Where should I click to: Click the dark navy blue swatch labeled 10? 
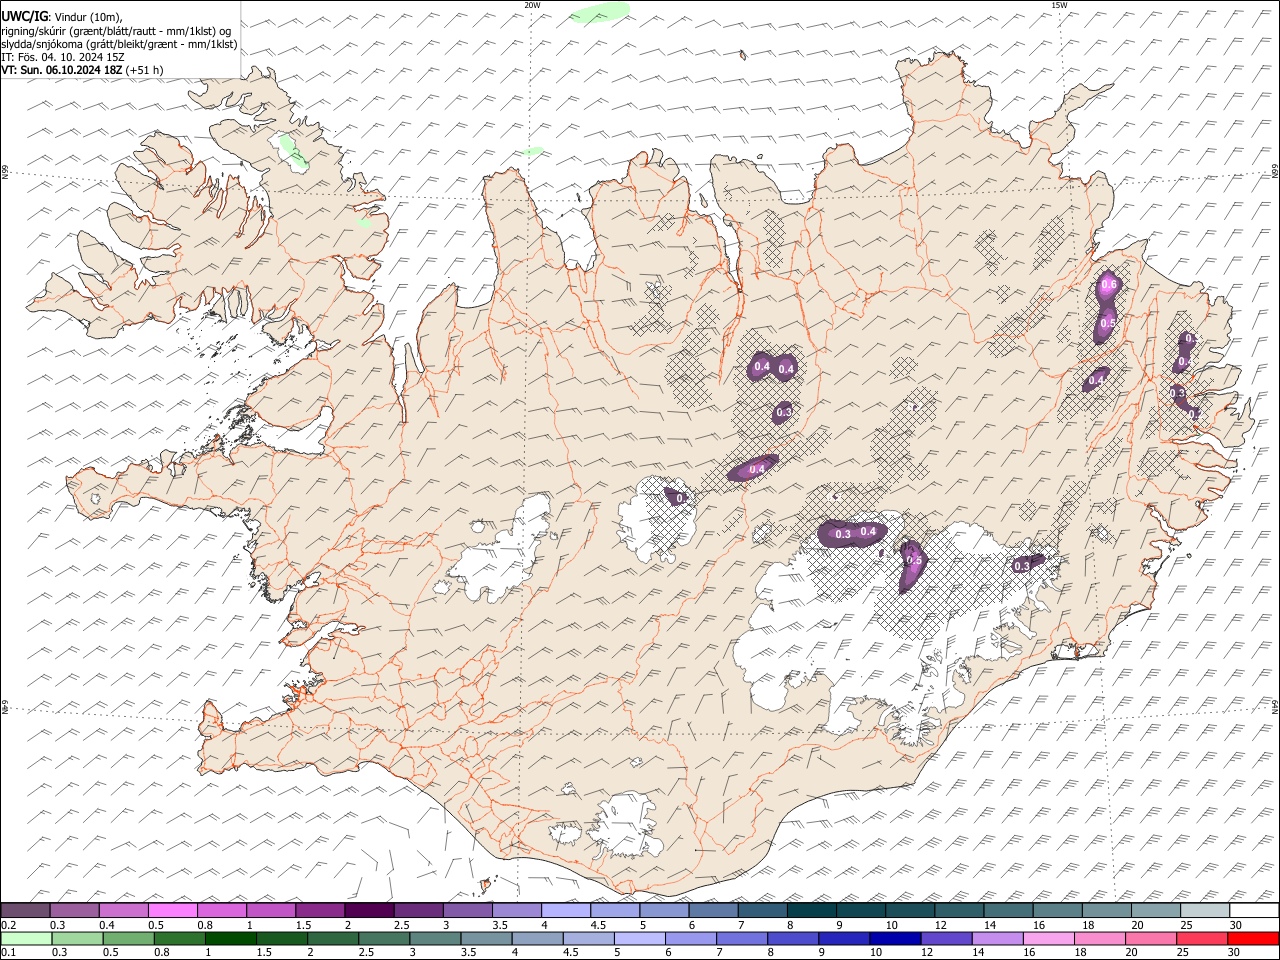[894, 938]
